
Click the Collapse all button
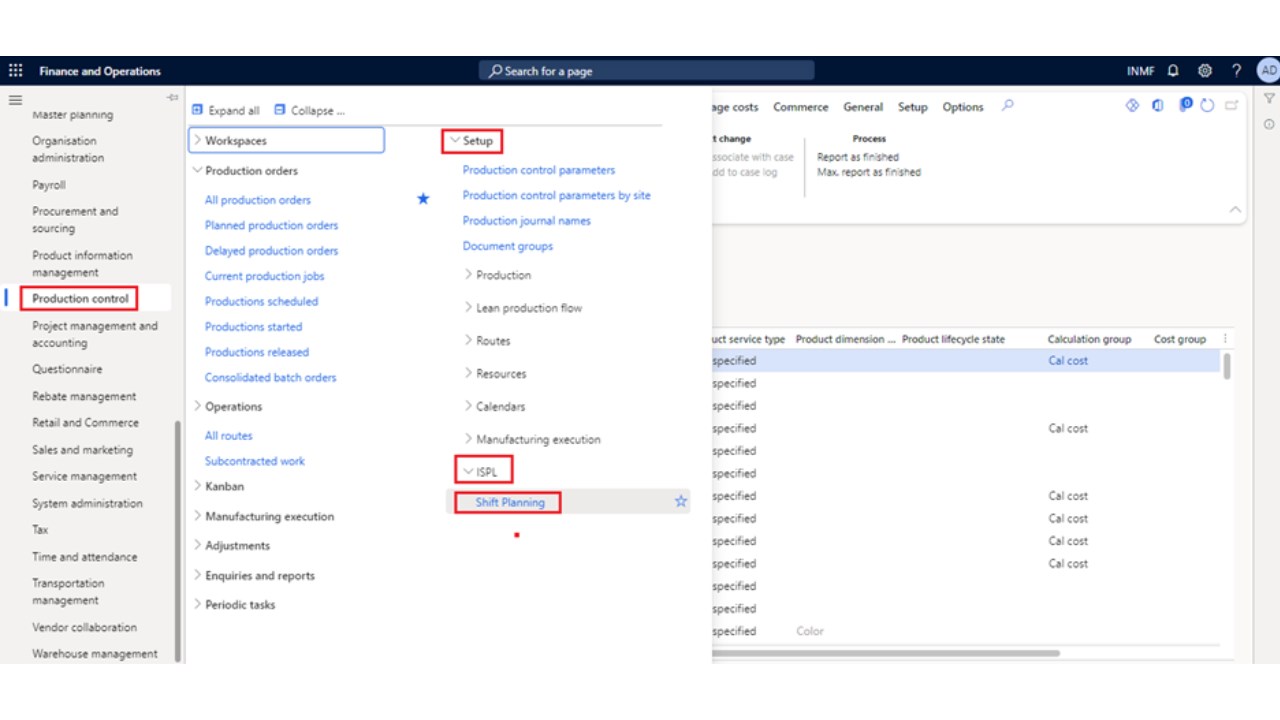click(309, 110)
